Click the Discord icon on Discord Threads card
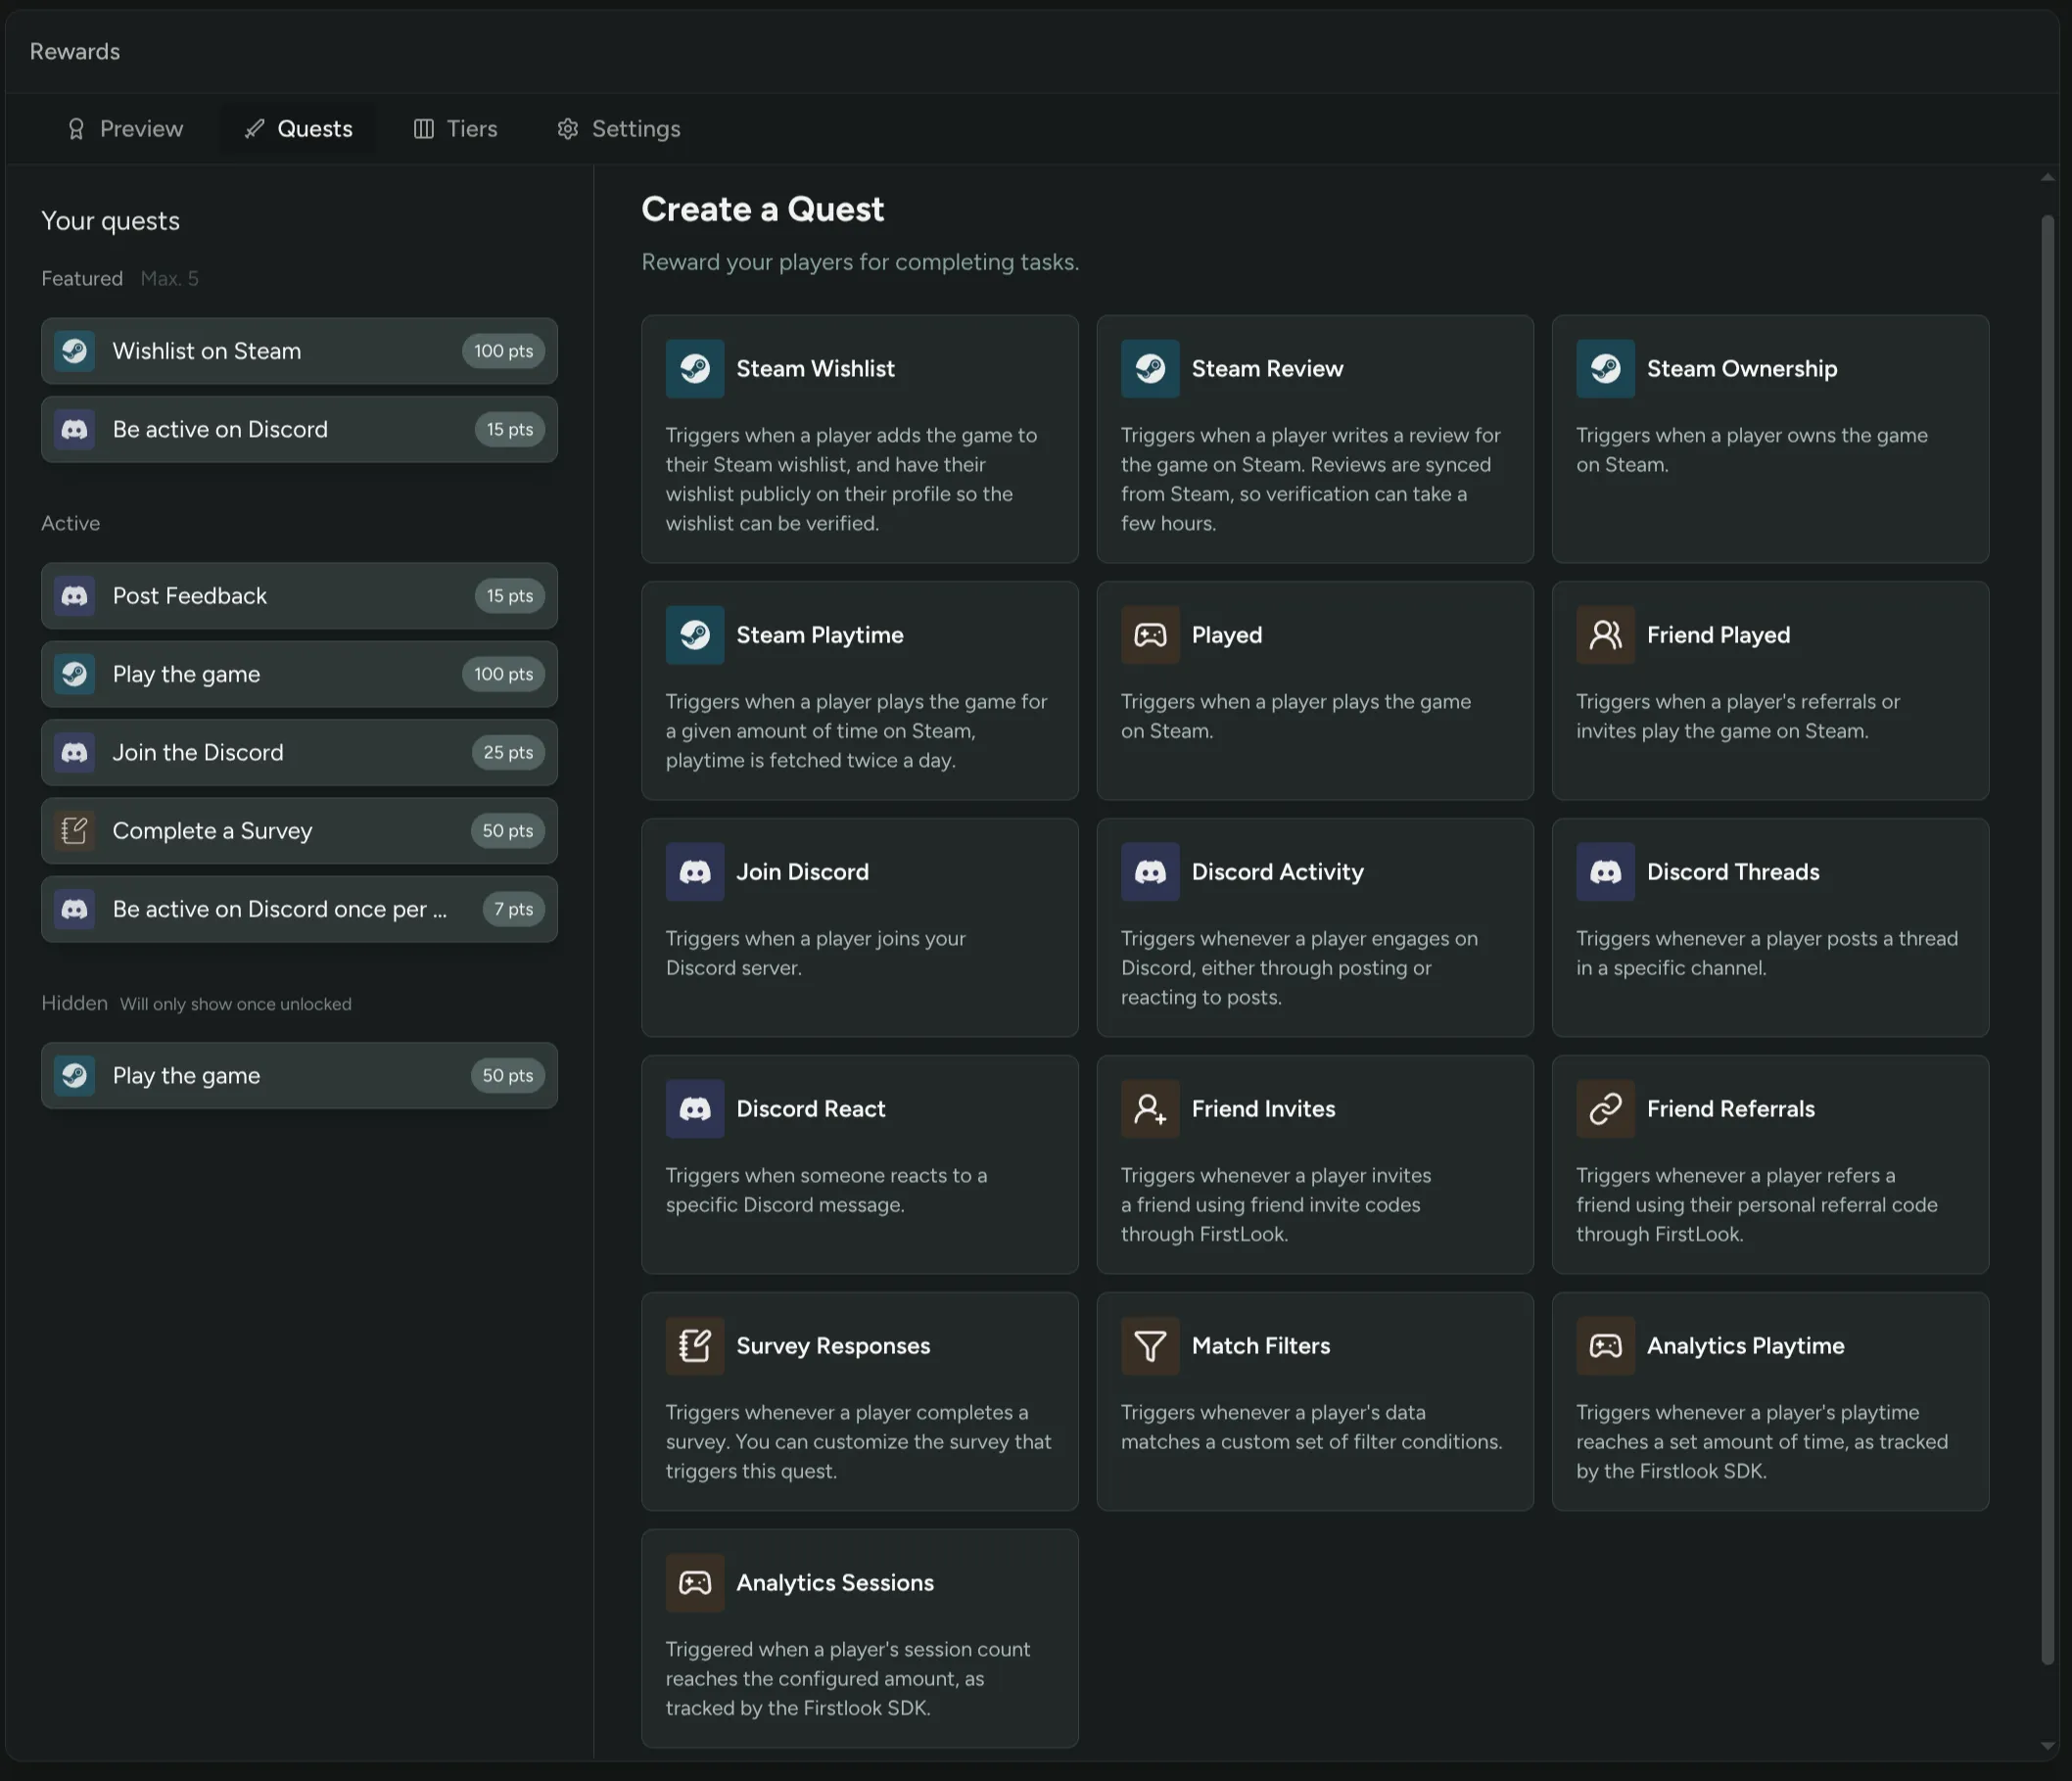 pos(1605,872)
